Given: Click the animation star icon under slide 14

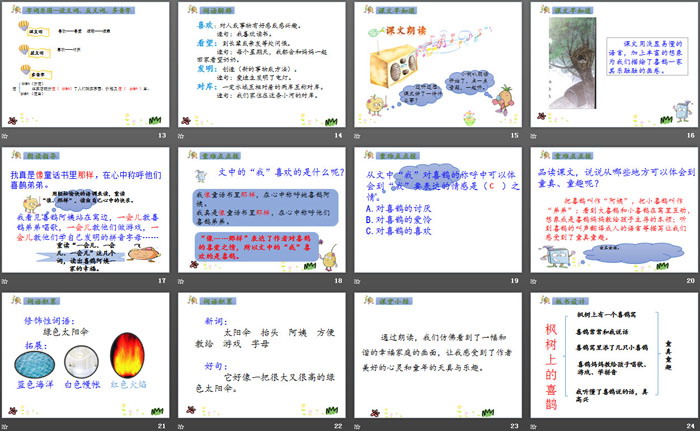Looking at the screenshot, I should point(181,136).
